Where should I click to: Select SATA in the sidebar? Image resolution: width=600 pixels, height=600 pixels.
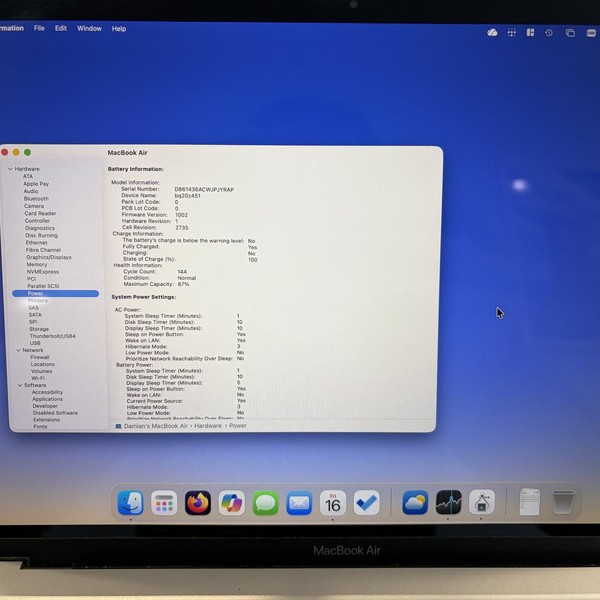click(x=35, y=315)
